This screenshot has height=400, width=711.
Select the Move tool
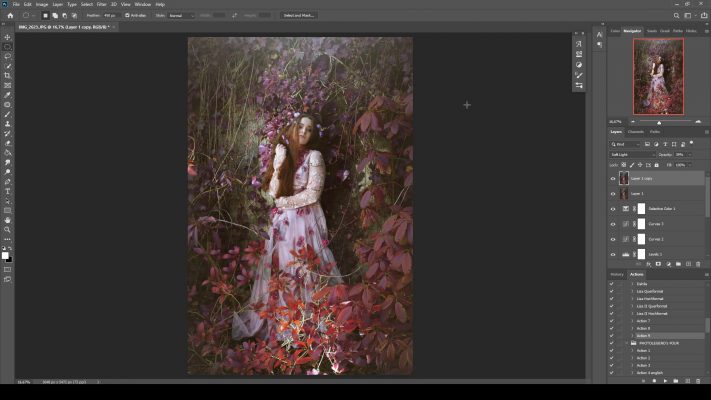(7, 37)
